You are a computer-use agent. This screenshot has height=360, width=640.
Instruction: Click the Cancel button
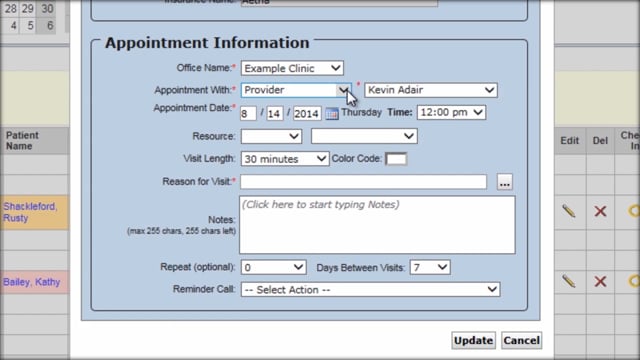521,340
